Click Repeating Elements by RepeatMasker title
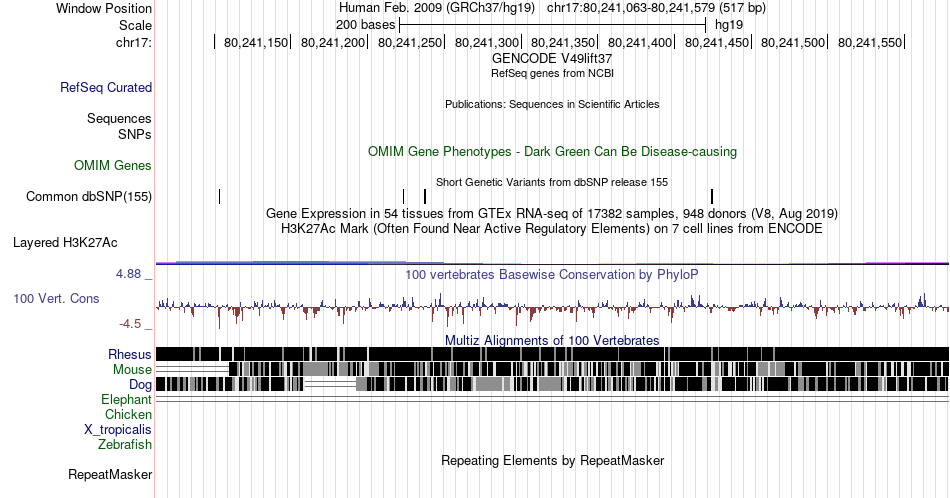The image size is (950, 498). click(552, 460)
